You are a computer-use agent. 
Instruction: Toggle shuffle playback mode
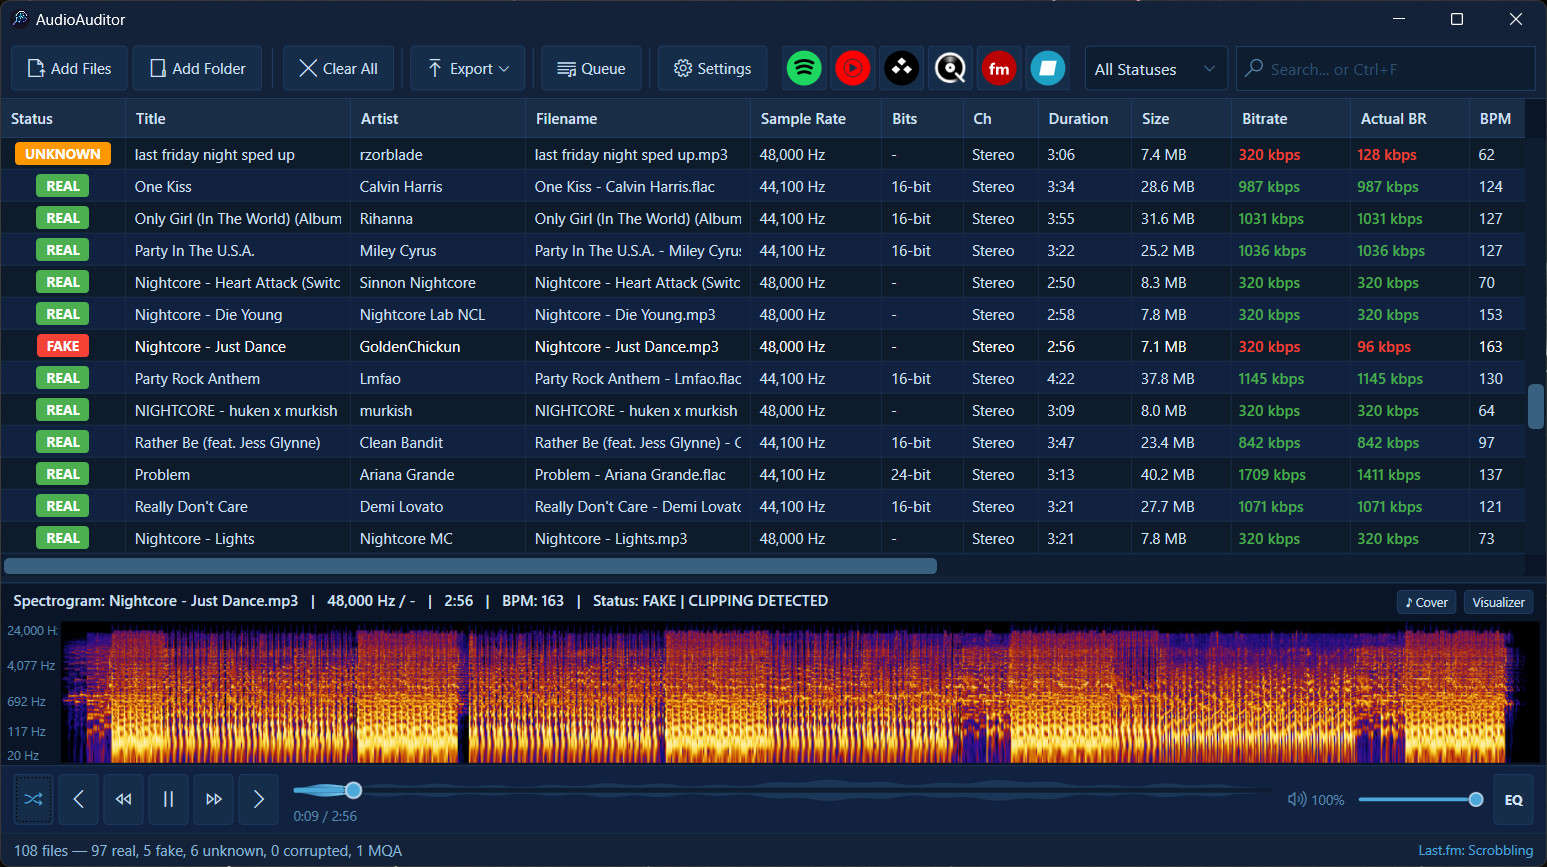[x=33, y=799]
